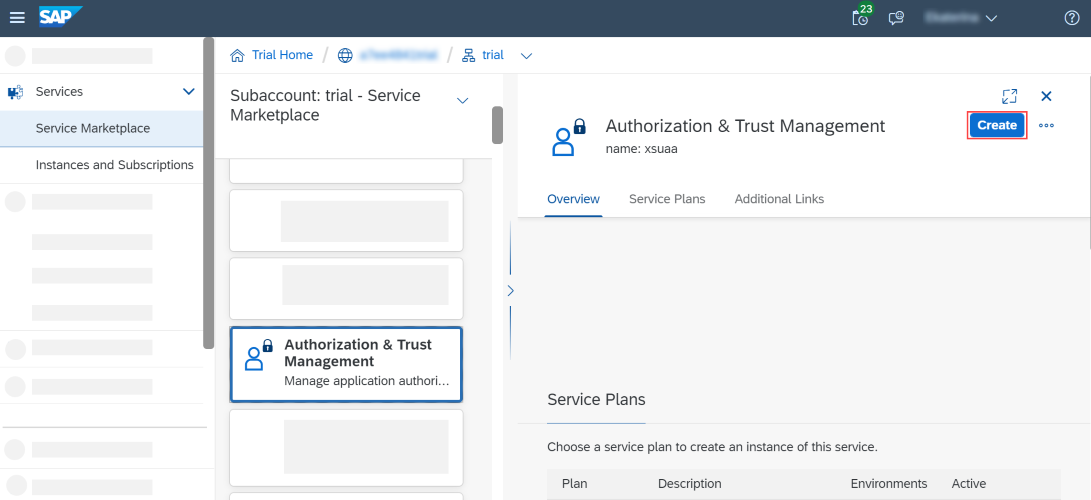This screenshot has height=500, width=1091.
Task: Click the Active column header
Action: pos(969,483)
